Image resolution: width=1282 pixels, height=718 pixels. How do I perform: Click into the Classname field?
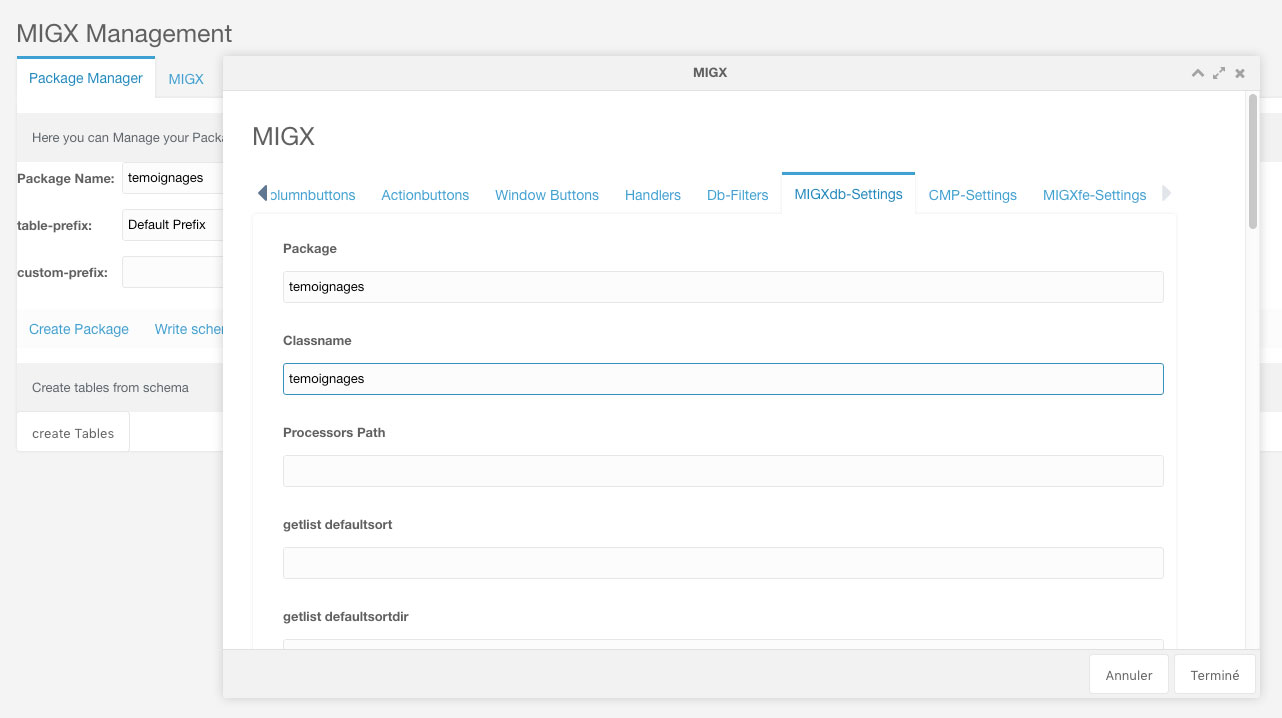coord(723,379)
